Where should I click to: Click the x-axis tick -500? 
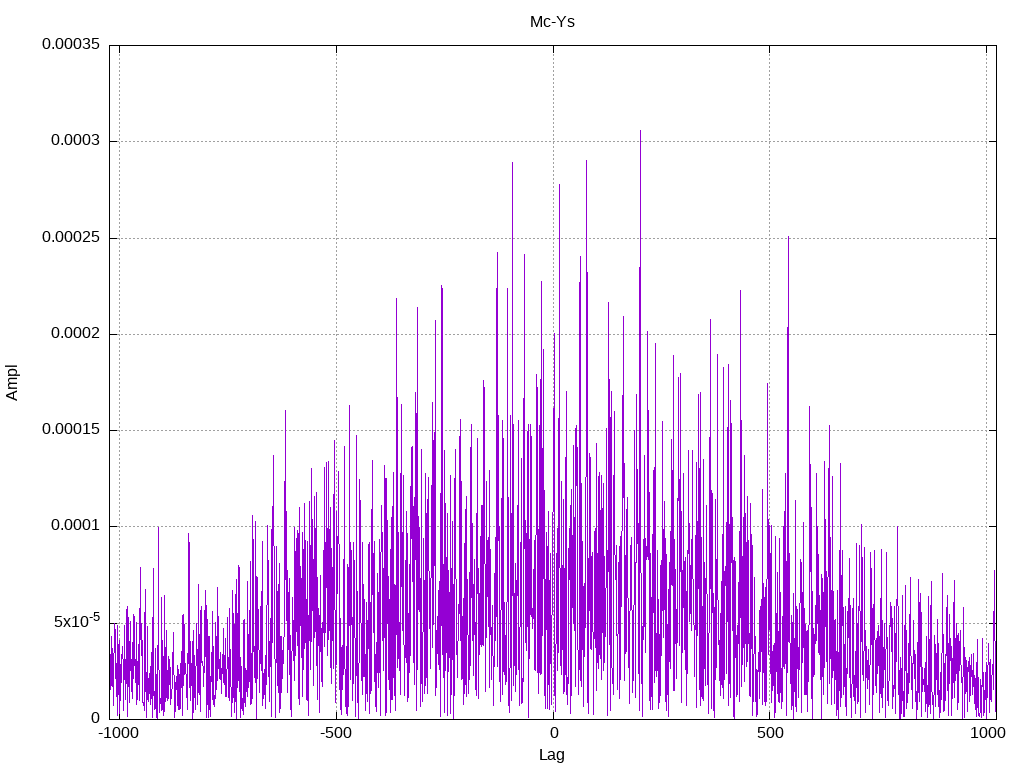[336, 733]
